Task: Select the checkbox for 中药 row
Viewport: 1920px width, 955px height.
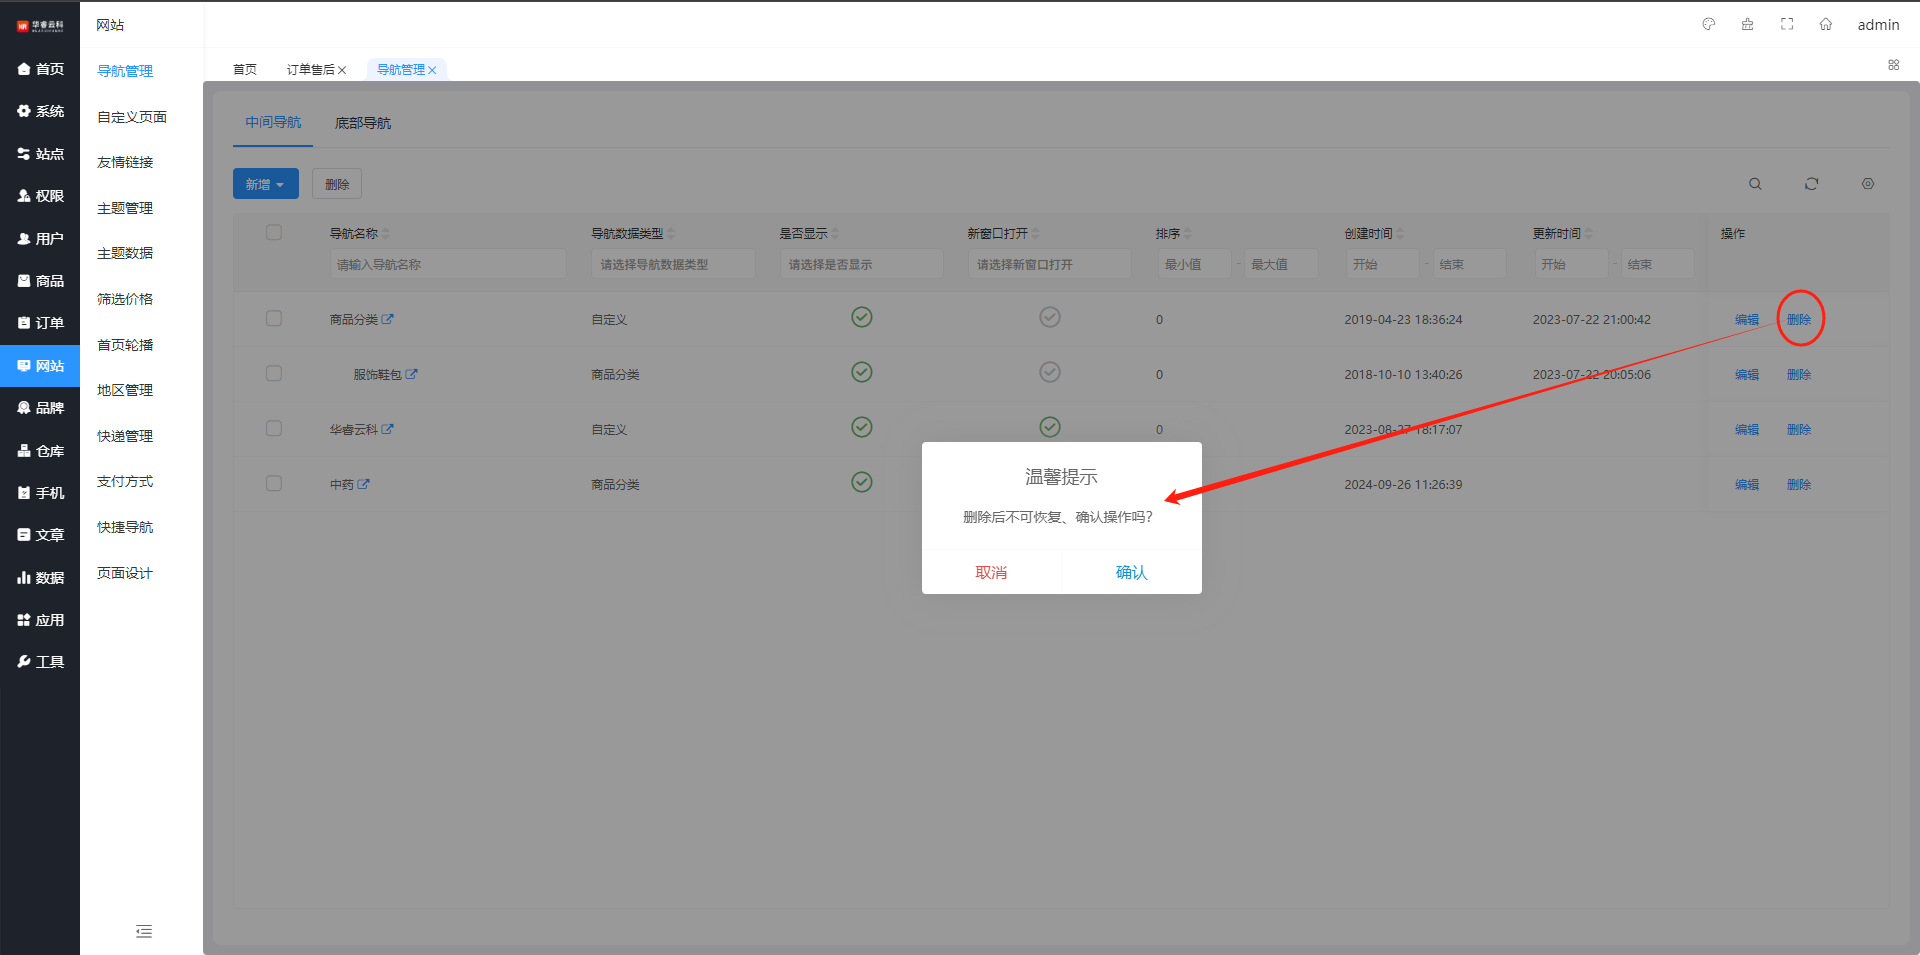Action: [x=274, y=483]
